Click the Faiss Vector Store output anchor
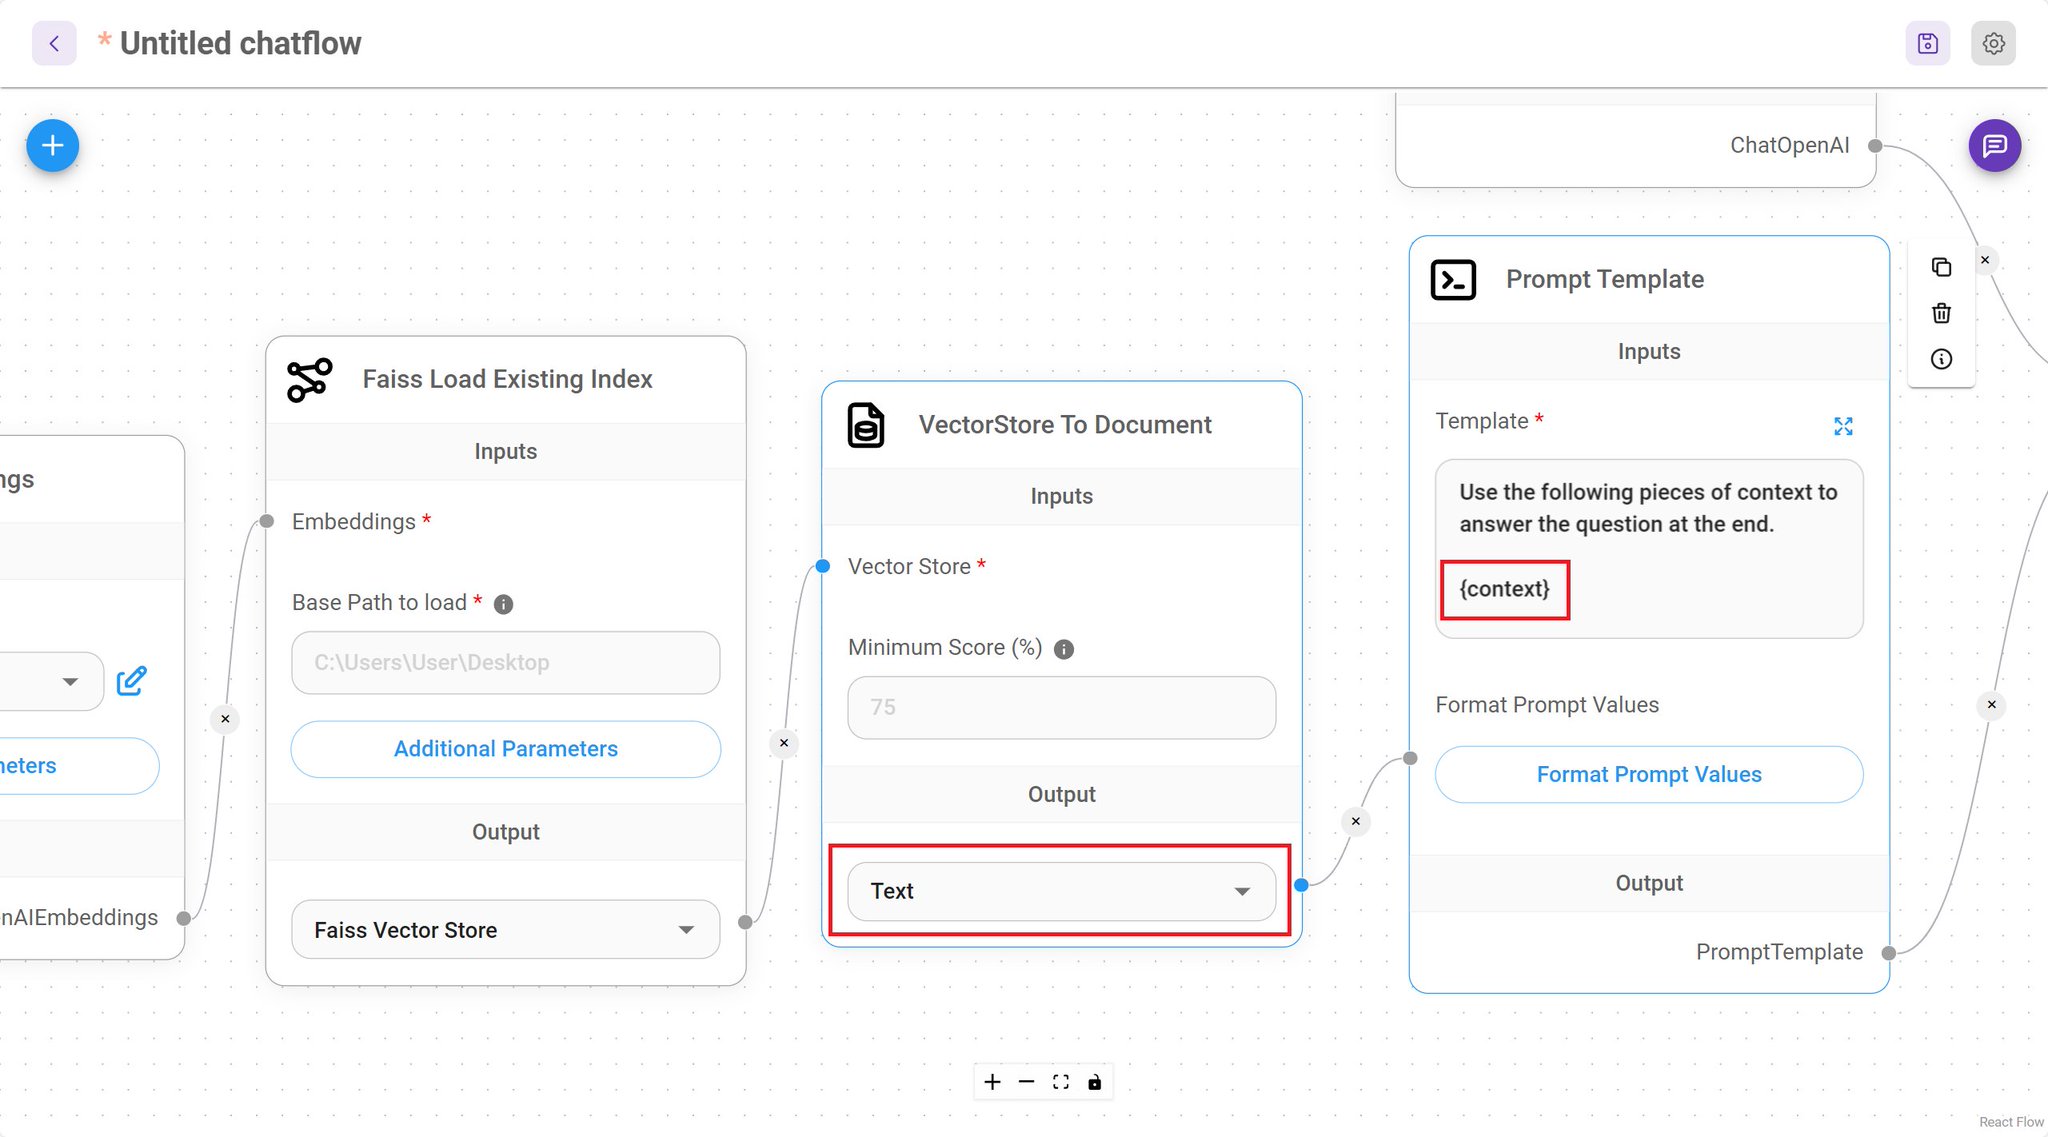This screenshot has height=1137, width=2048. [x=745, y=922]
